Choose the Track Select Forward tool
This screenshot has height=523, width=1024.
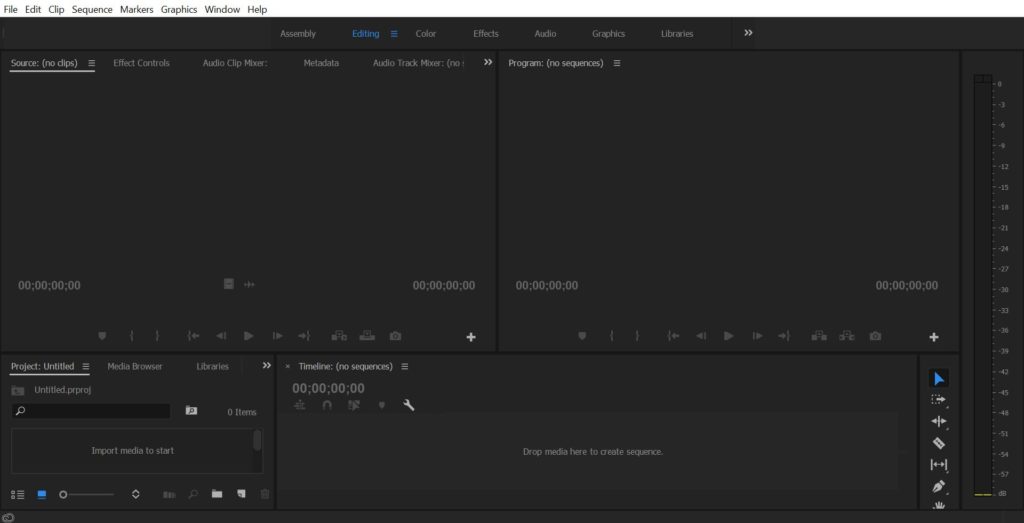pyautogui.click(x=938, y=399)
